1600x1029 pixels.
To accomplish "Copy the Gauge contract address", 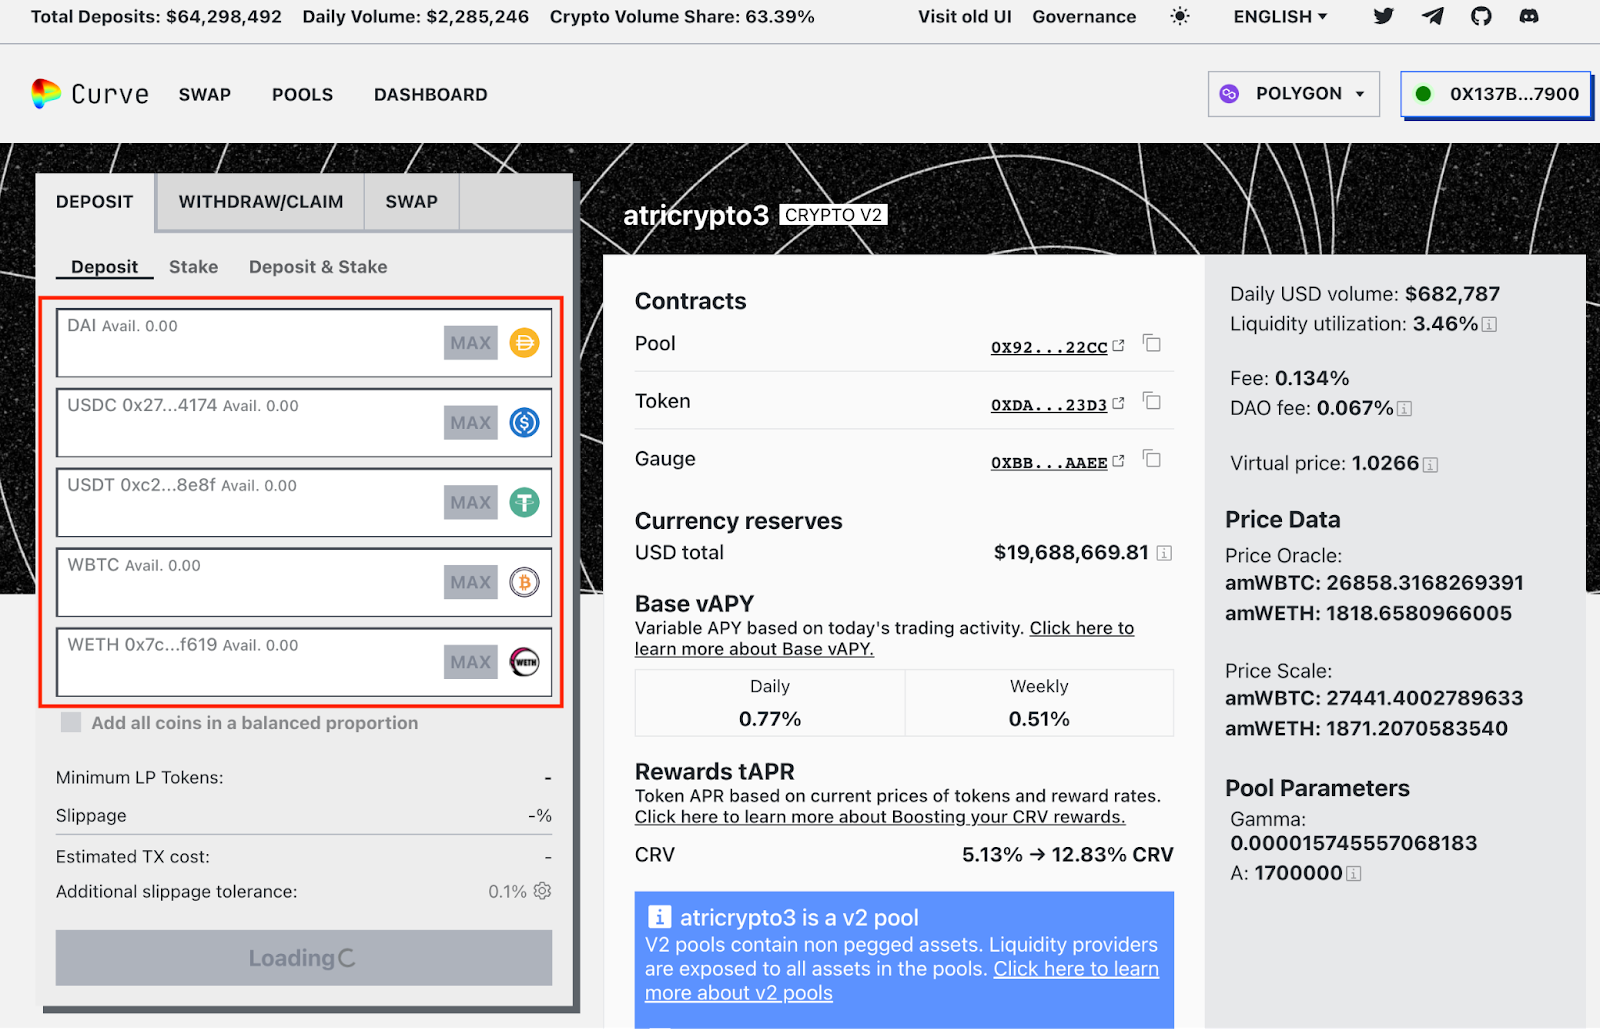I will (1152, 459).
